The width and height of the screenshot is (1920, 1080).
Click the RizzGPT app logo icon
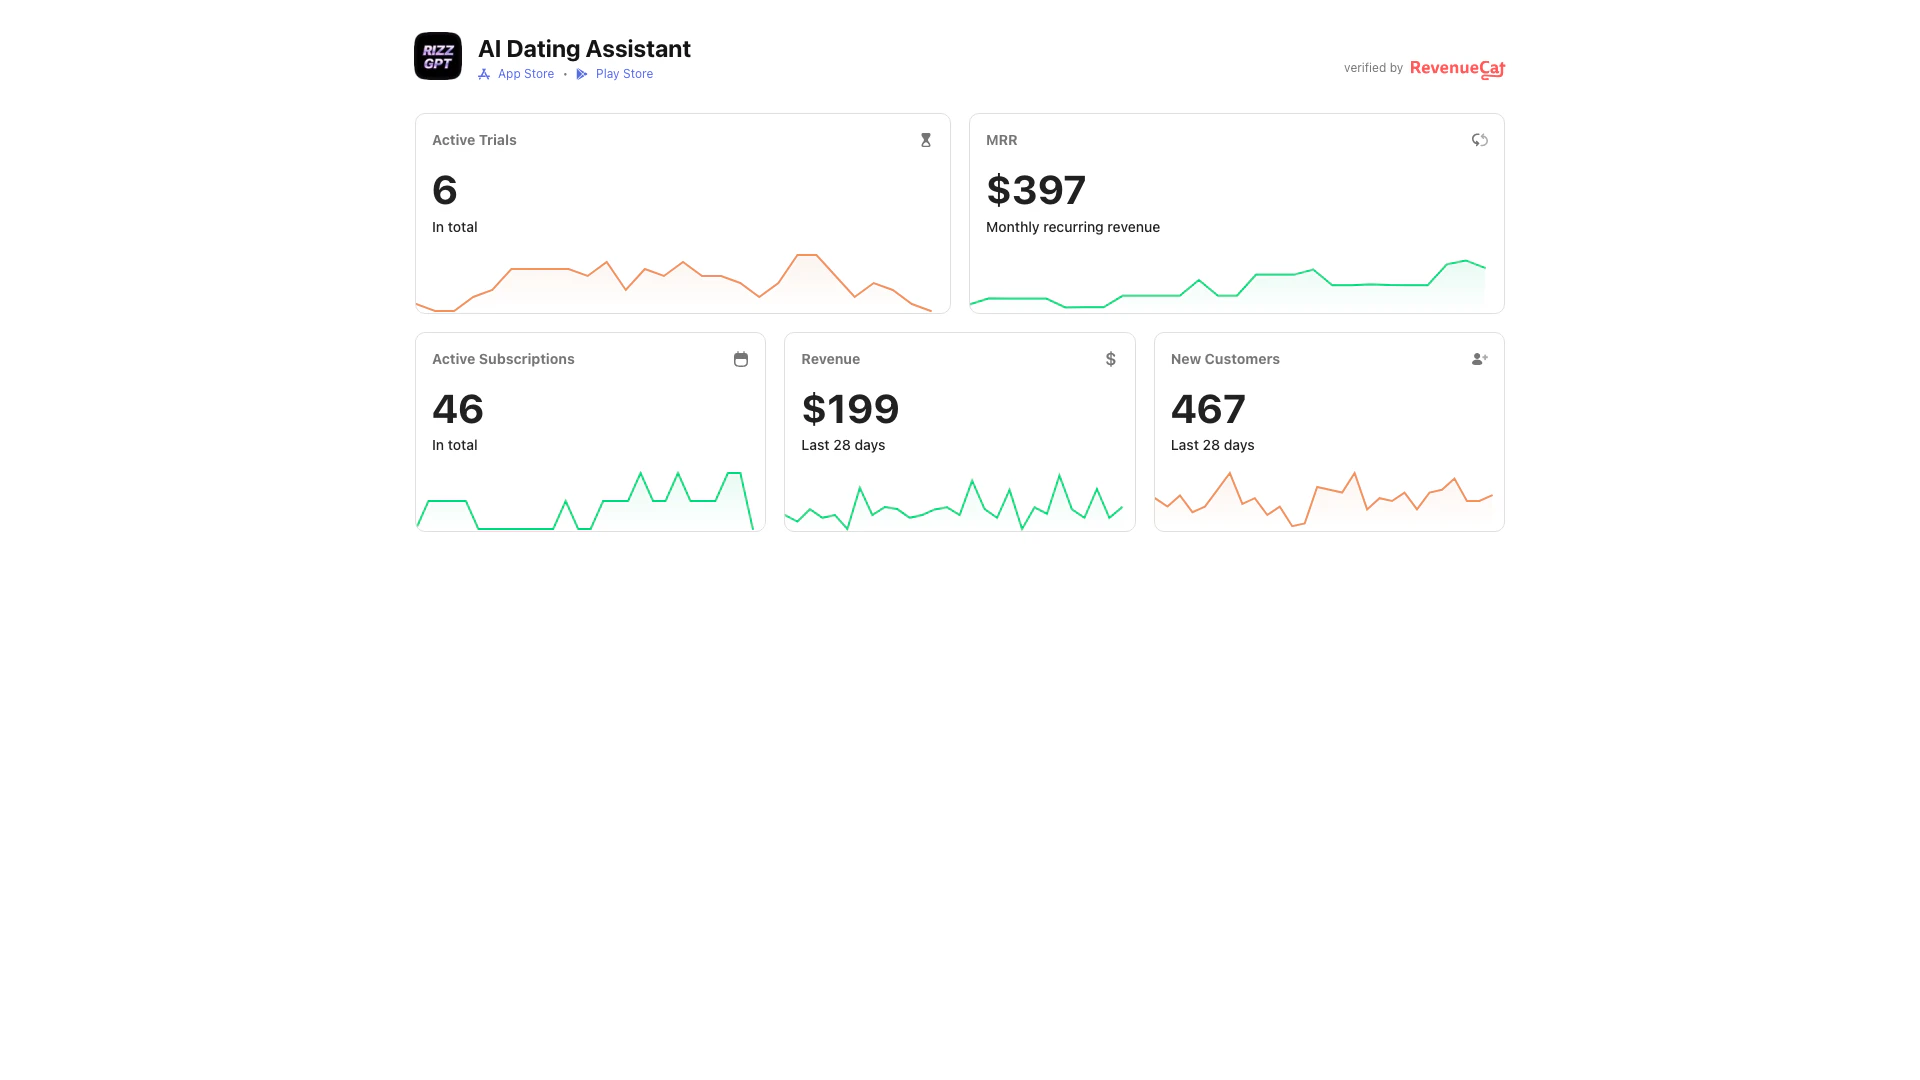coord(438,56)
